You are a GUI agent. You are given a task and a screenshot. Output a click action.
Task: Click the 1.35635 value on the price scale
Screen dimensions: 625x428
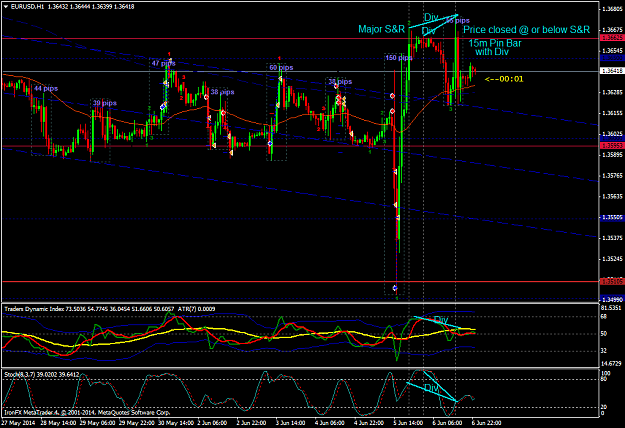click(613, 196)
